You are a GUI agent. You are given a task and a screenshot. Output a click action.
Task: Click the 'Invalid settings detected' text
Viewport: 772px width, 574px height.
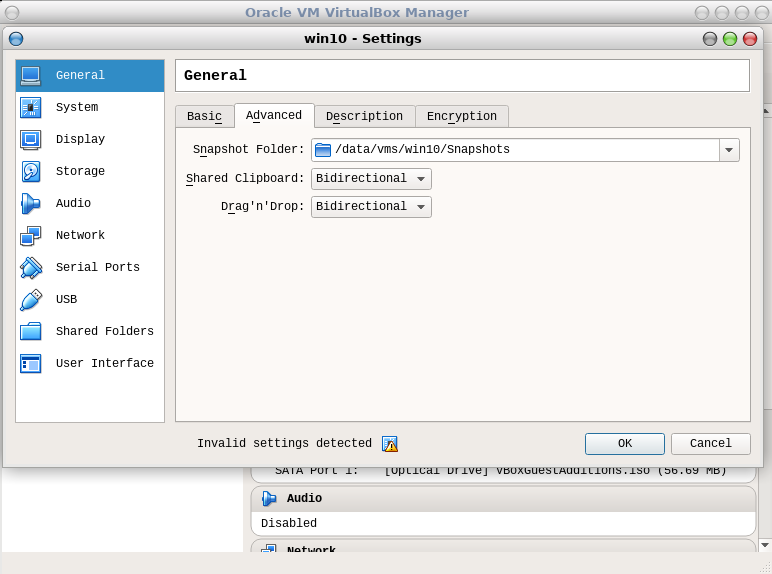pyautogui.click(x=284, y=444)
